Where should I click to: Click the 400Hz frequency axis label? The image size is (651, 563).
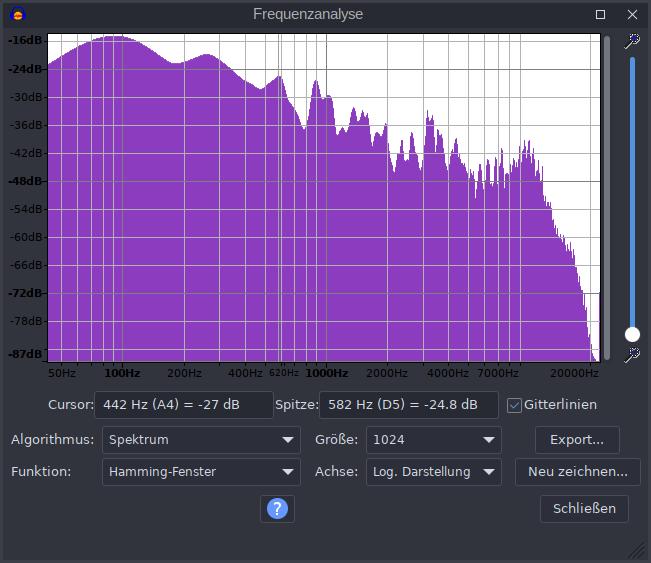tap(245, 373)
